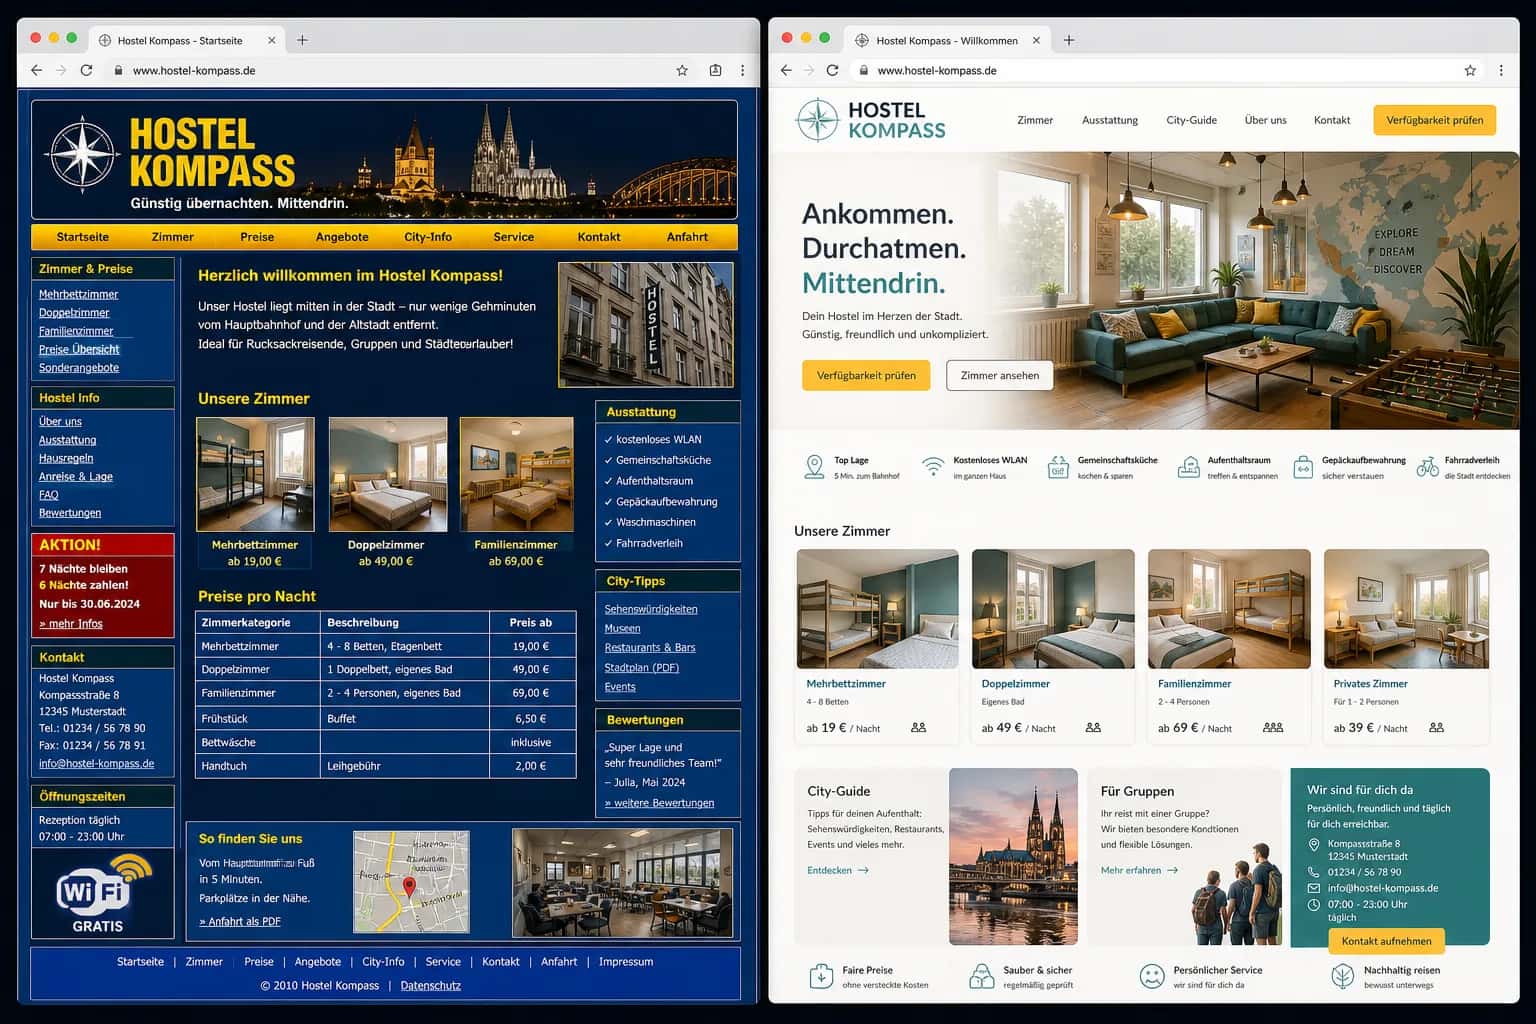Viewport: 1536px width, 1024px height.
Task: Open the three-dot menu in the right browser
Action: (x=1500, y=71)
